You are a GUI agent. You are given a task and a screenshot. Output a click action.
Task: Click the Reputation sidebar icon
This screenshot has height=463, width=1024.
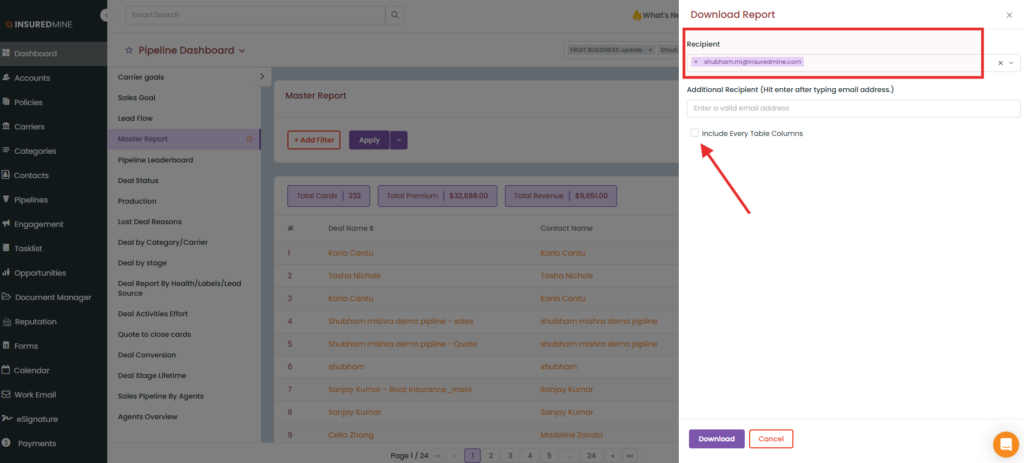point(6,321)
